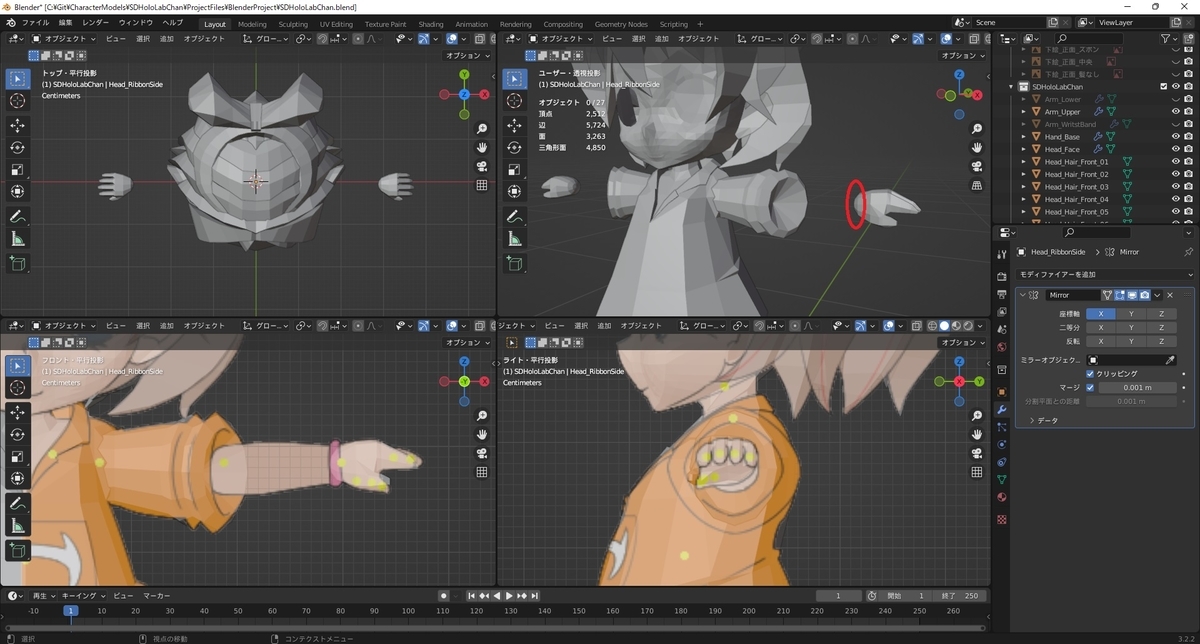Viewport: 1200px width, 644px height.
Task: Switch to the Sculpting workspace tab
Action: click(293, 24)
